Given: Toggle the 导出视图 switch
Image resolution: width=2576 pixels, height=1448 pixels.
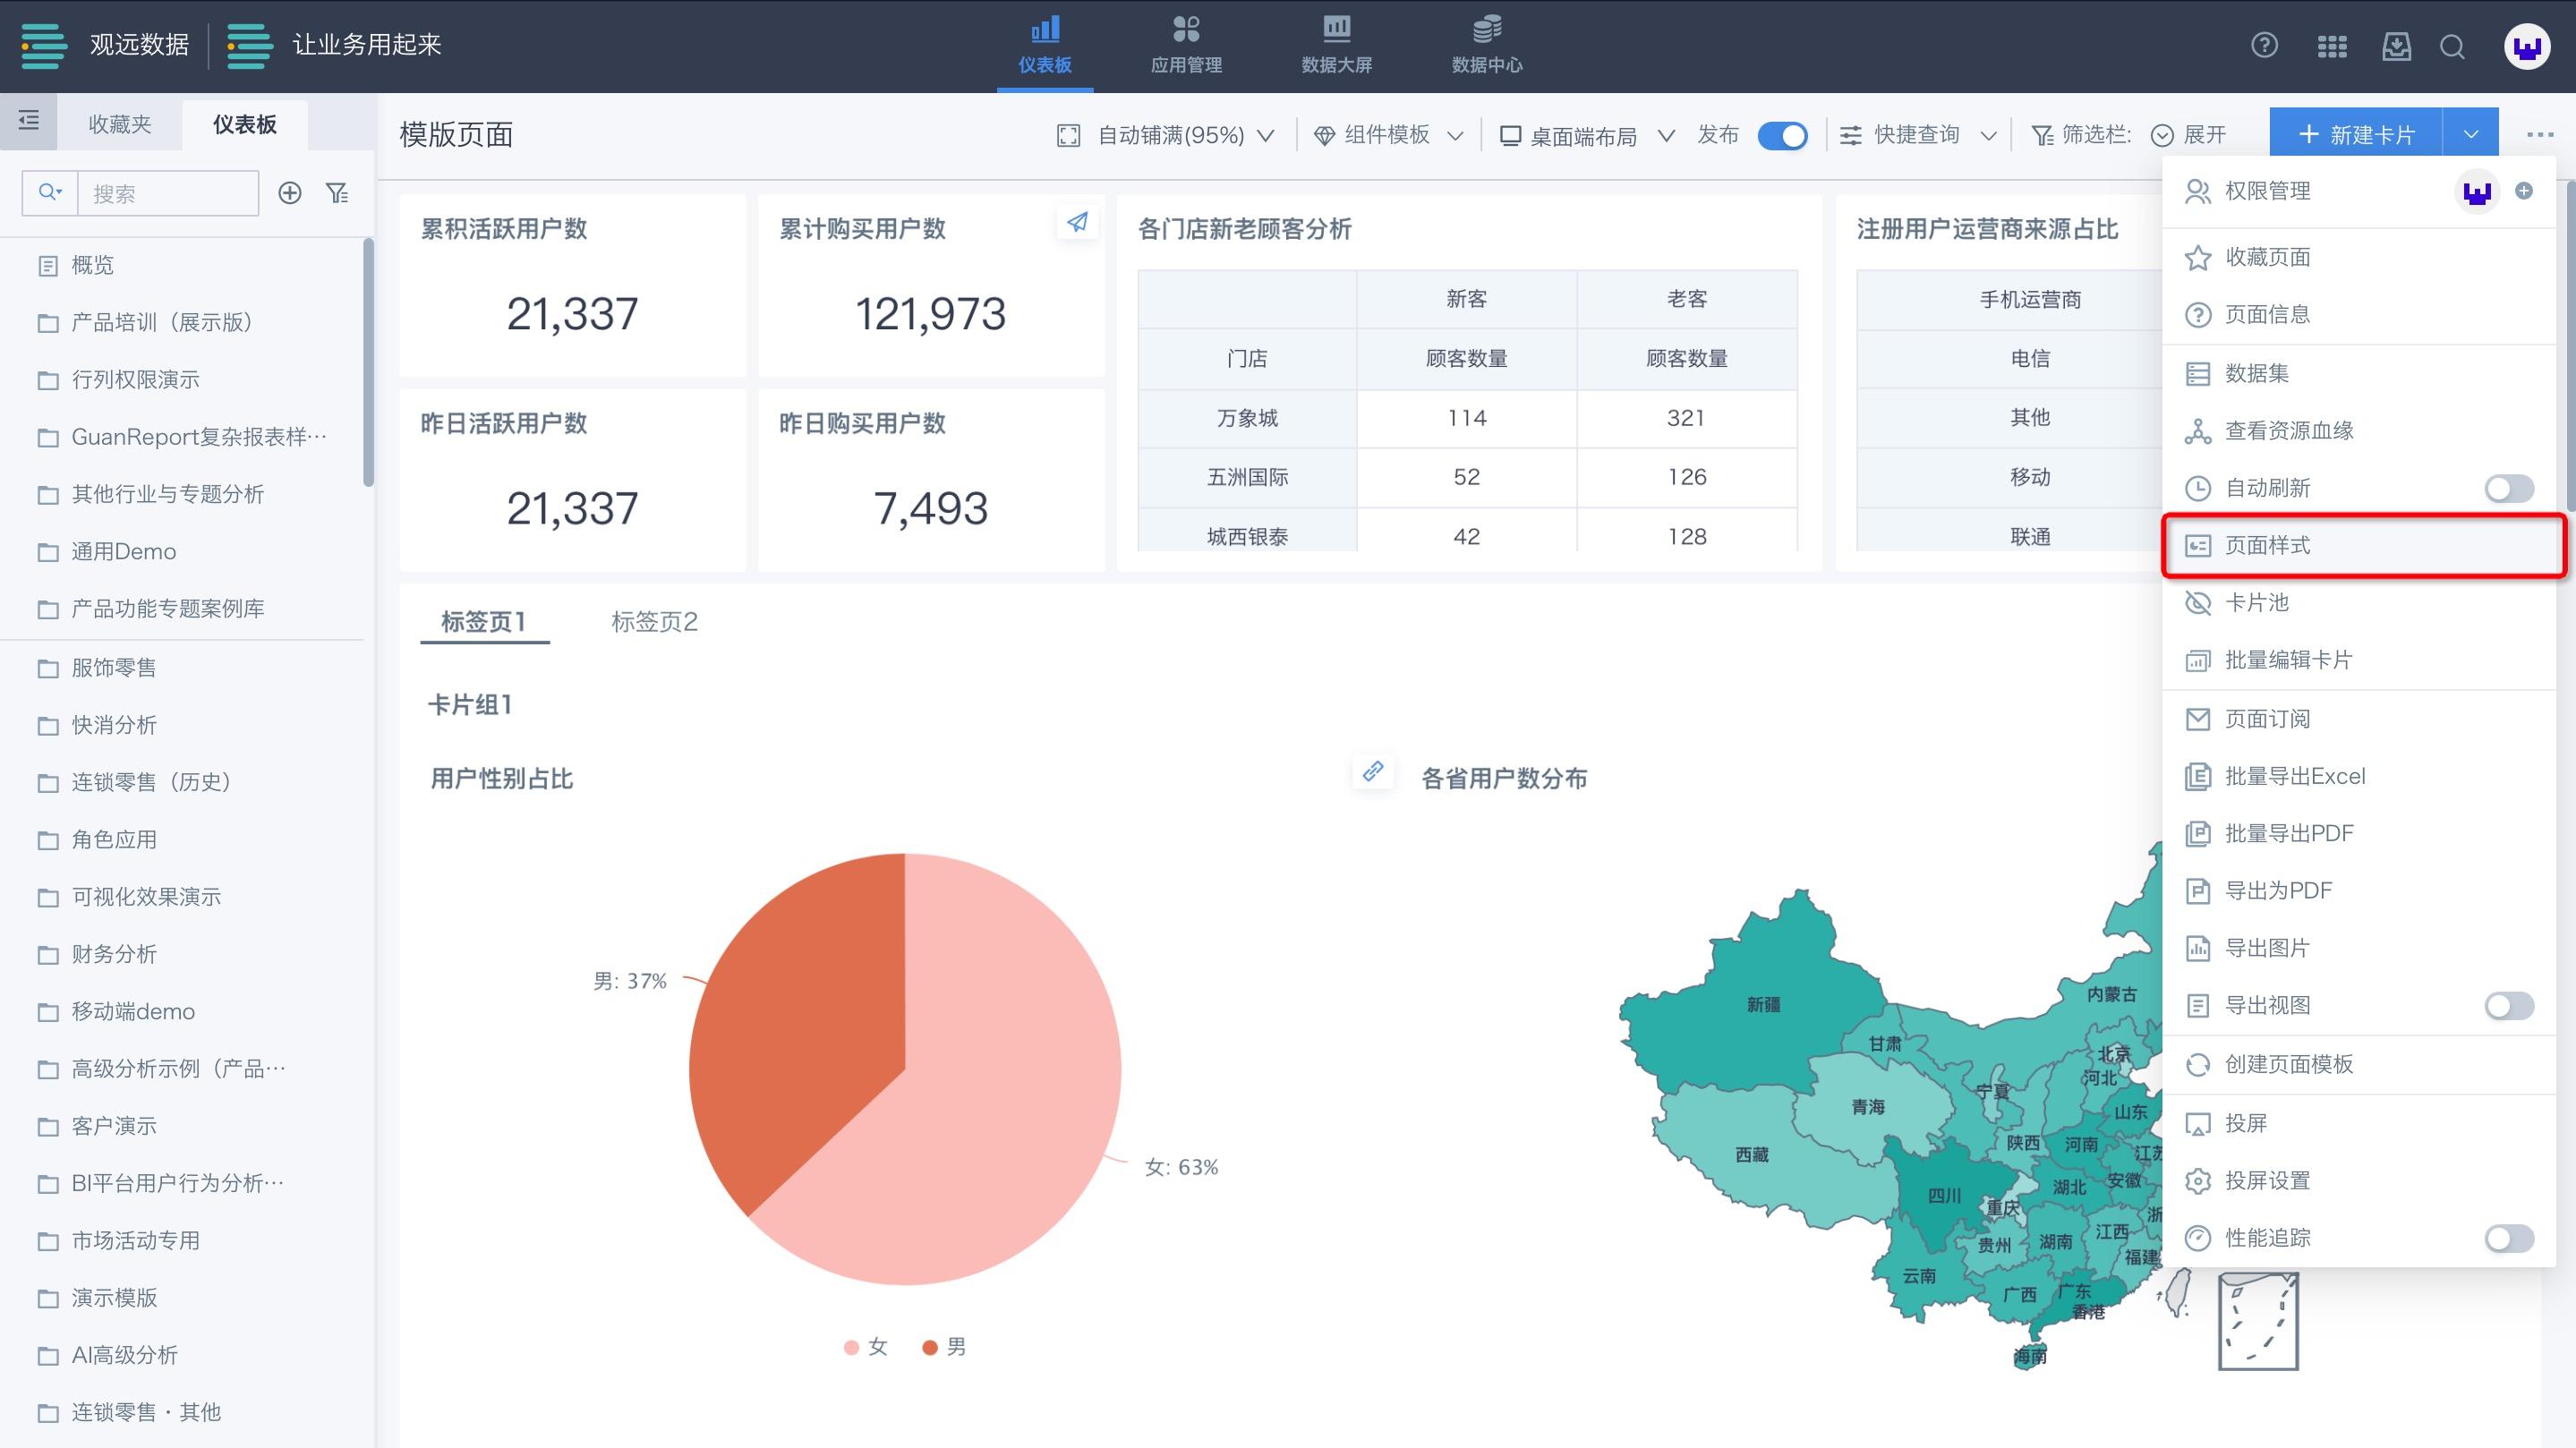Looking at the screenshot, I should [2509, 1005].
